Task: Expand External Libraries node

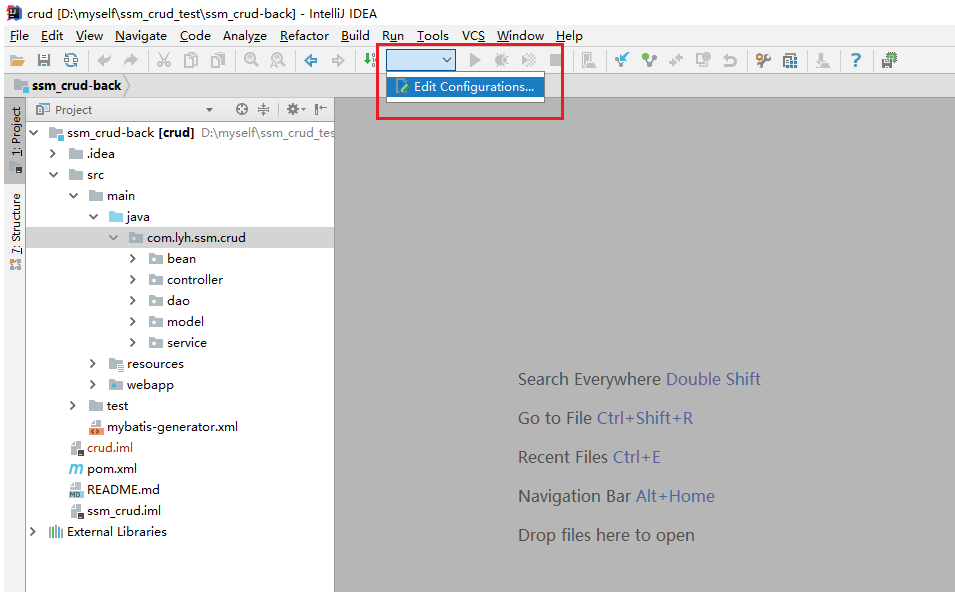Action: coord(33,532)
